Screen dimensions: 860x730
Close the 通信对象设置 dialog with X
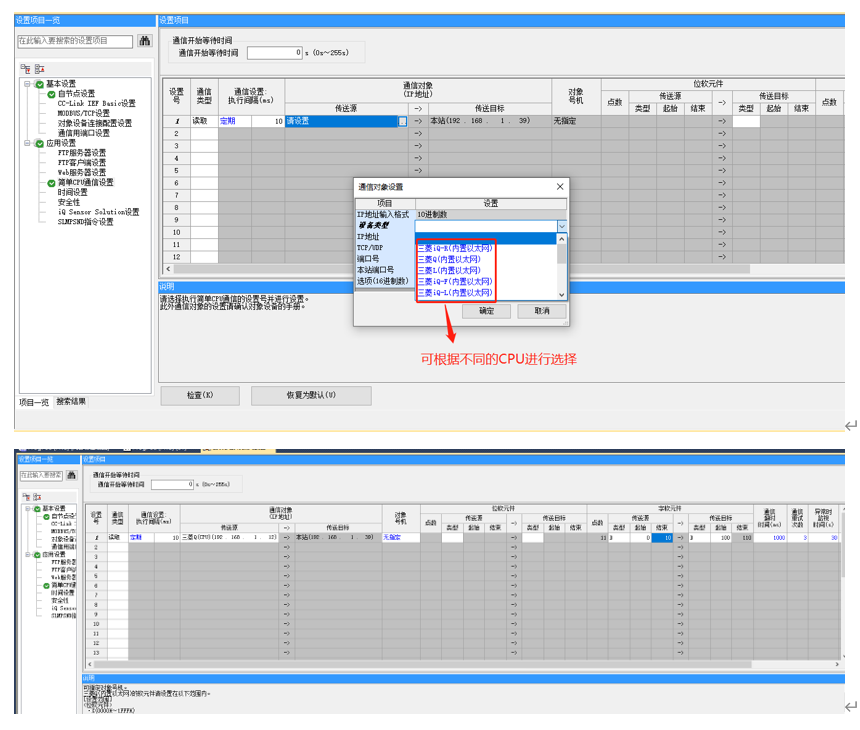560,187
